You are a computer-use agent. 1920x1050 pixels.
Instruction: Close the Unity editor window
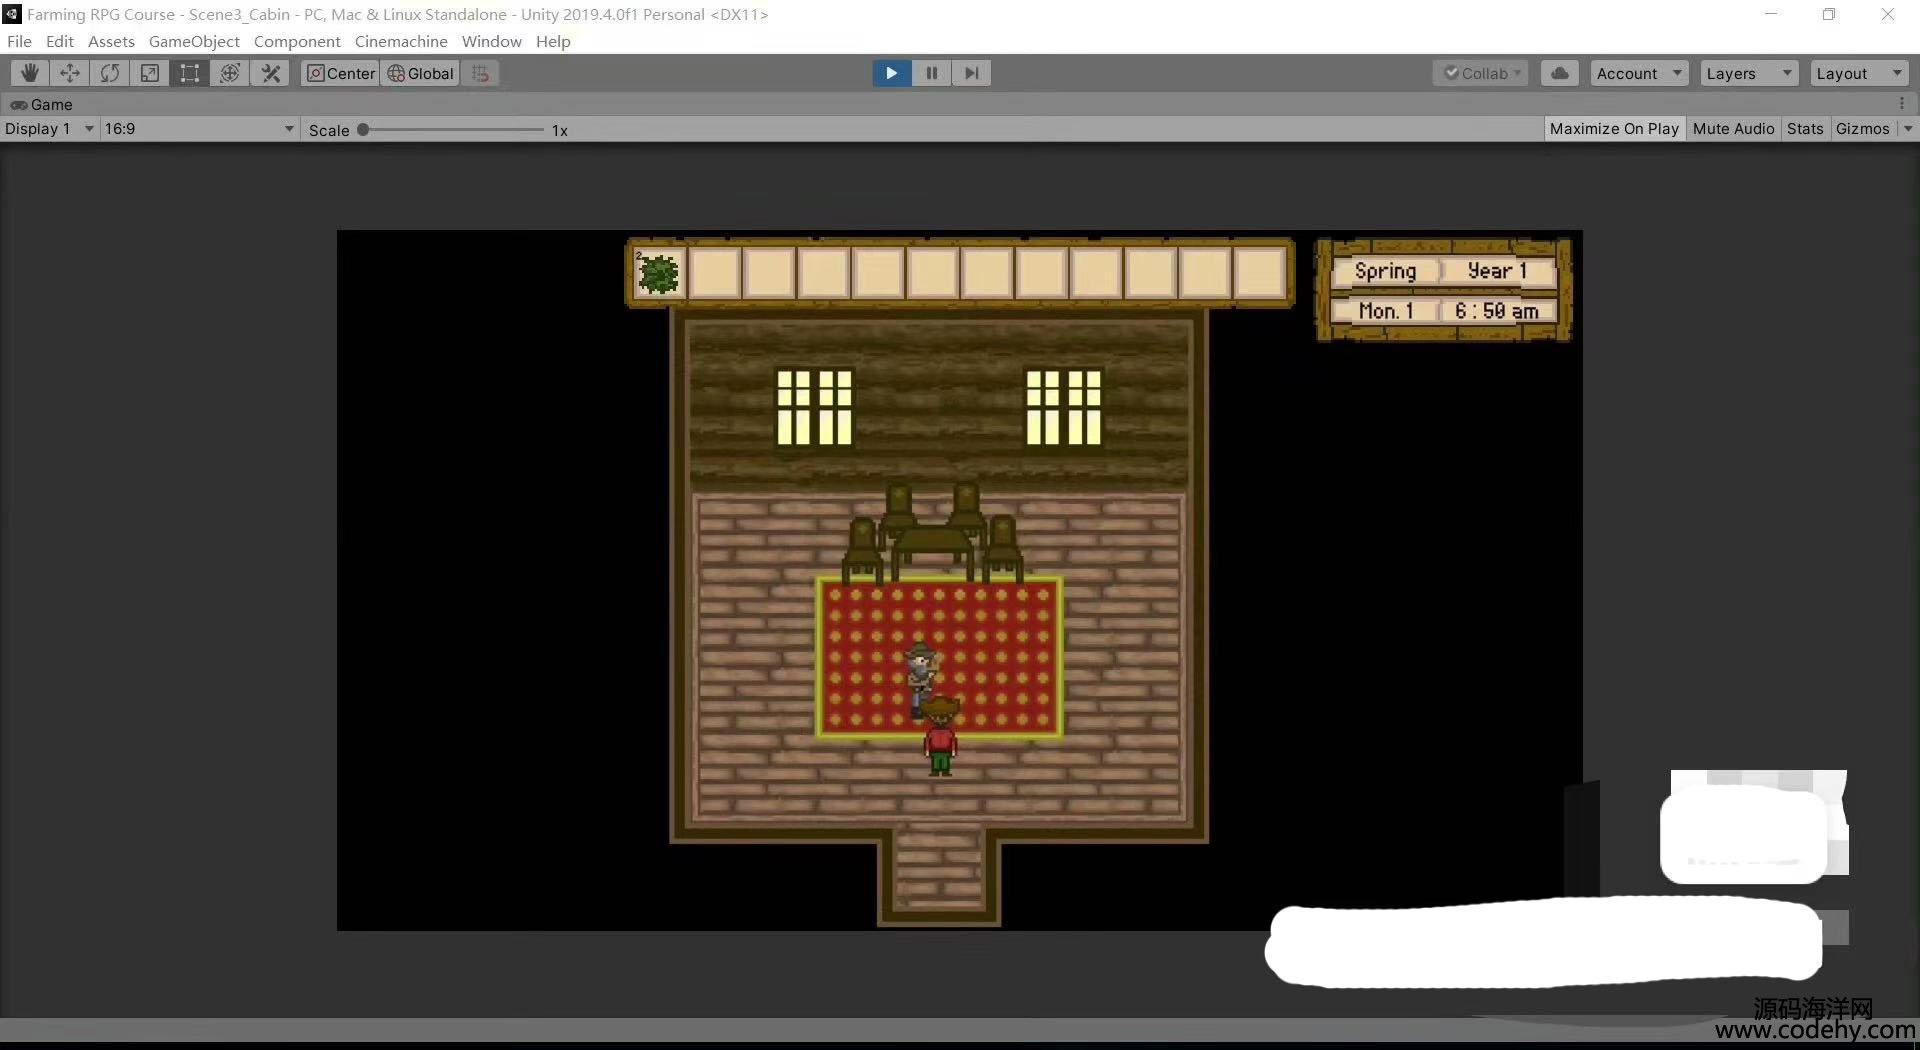(1887, 14)
